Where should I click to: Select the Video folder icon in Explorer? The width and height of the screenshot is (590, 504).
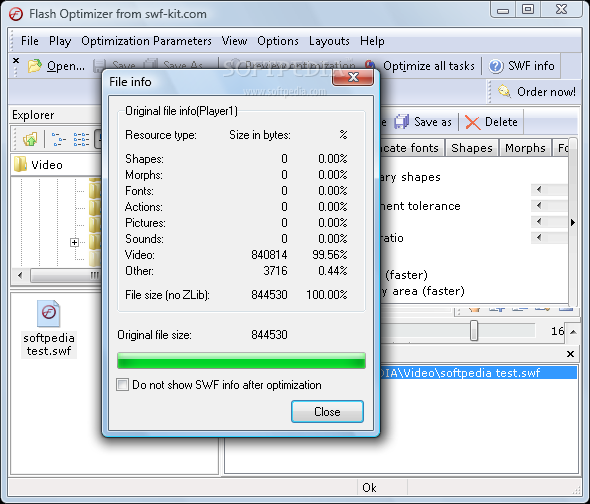tap(20, 164)
